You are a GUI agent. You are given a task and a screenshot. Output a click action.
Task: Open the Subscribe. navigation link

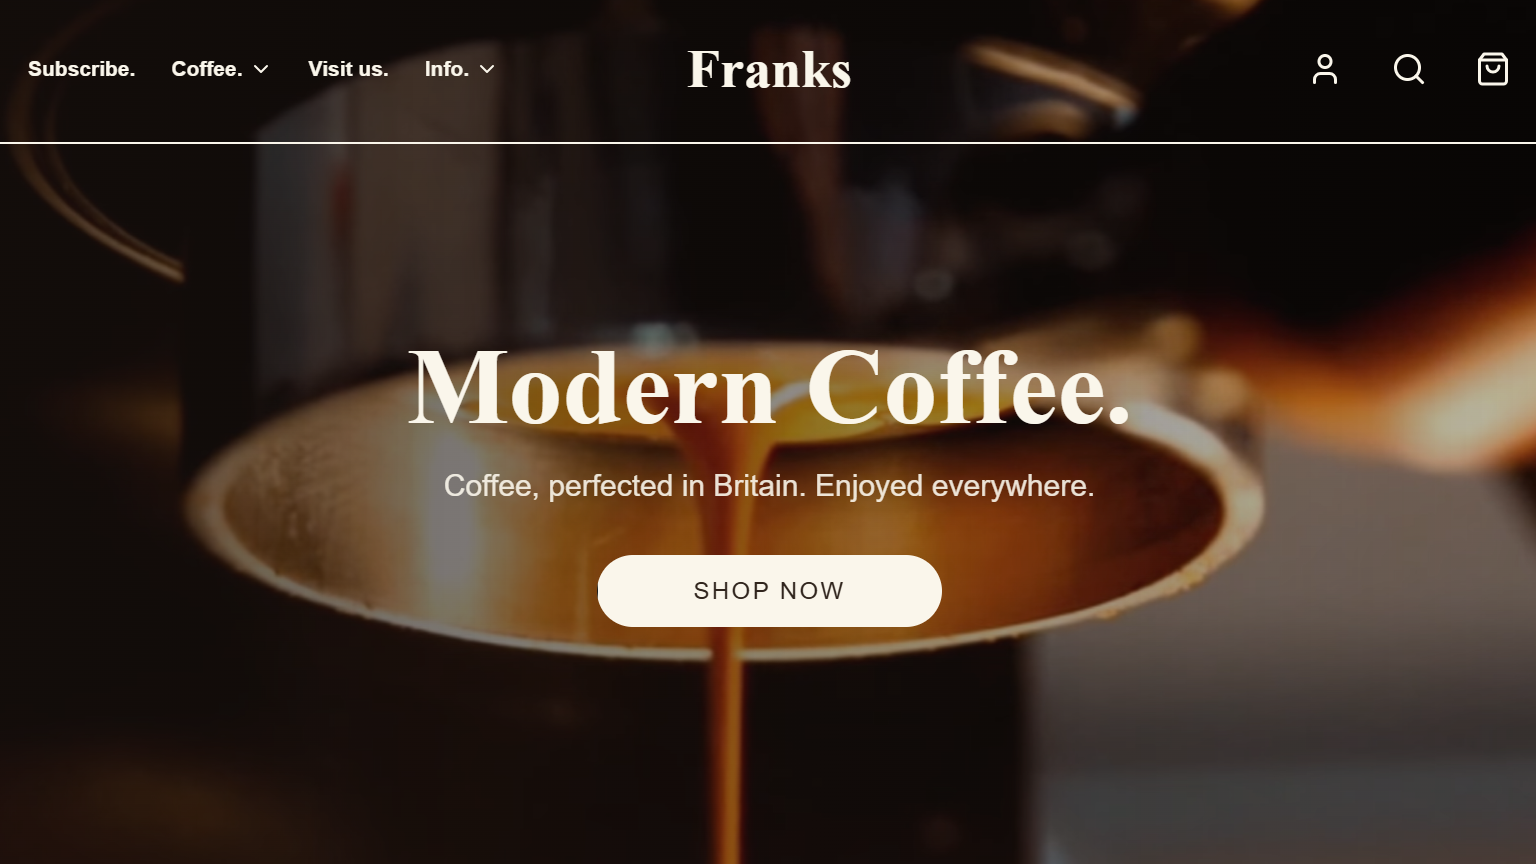point(81,69)
